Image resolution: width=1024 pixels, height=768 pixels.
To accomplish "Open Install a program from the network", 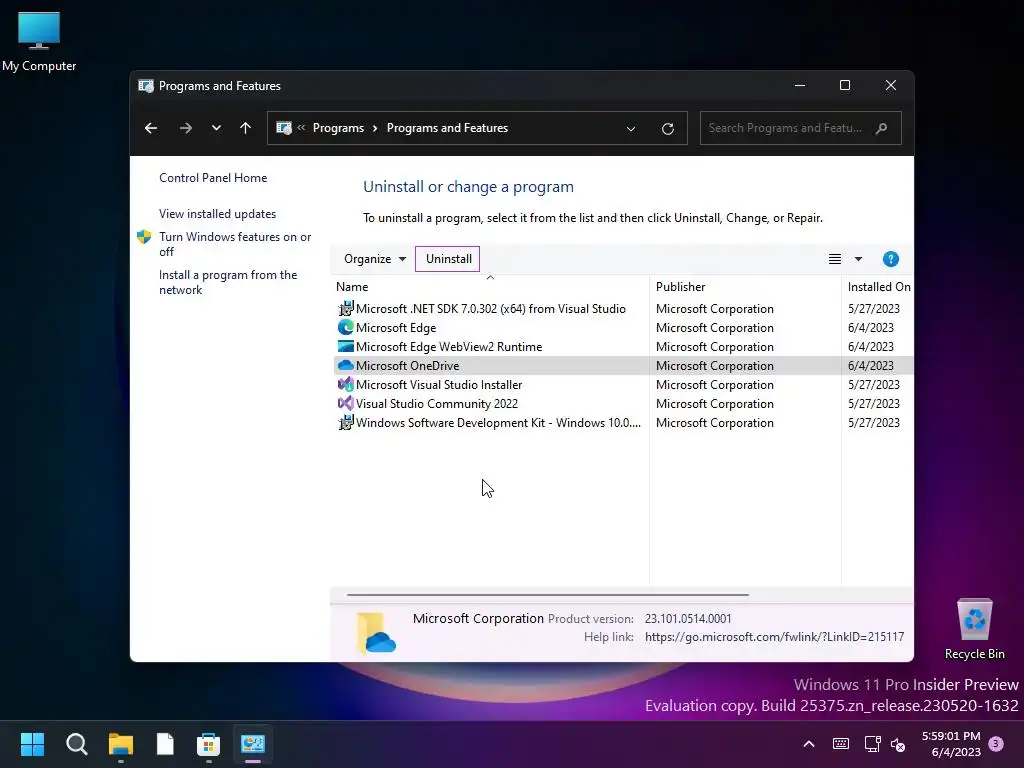I will [228, 282].
